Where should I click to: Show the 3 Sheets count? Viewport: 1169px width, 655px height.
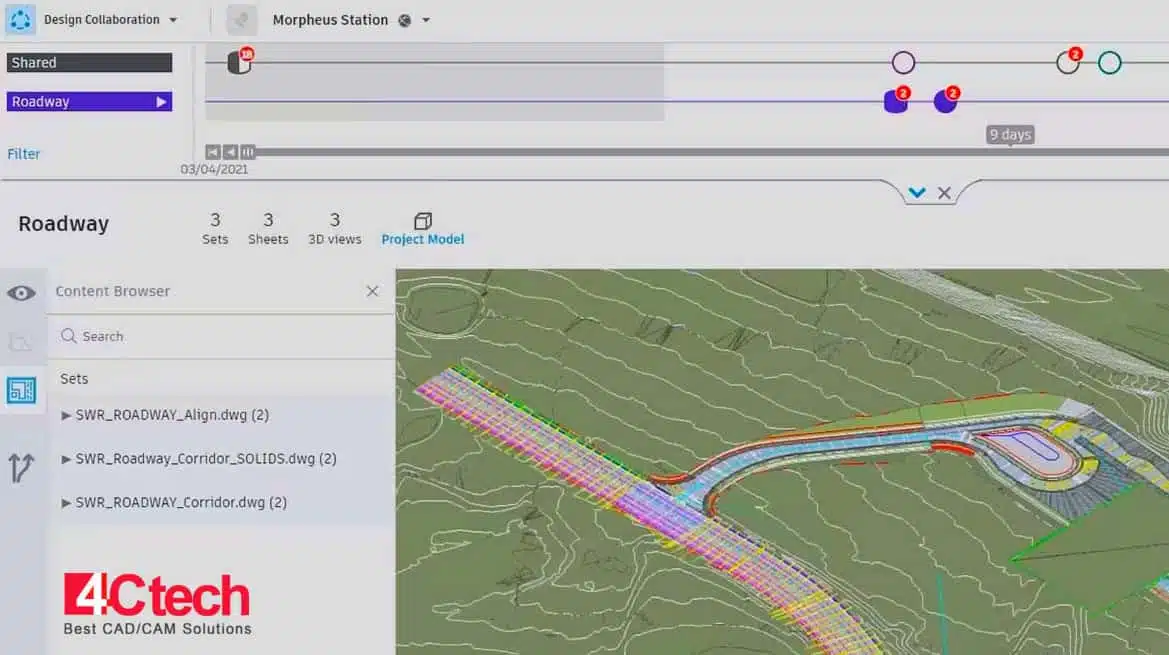click(268, 228)
